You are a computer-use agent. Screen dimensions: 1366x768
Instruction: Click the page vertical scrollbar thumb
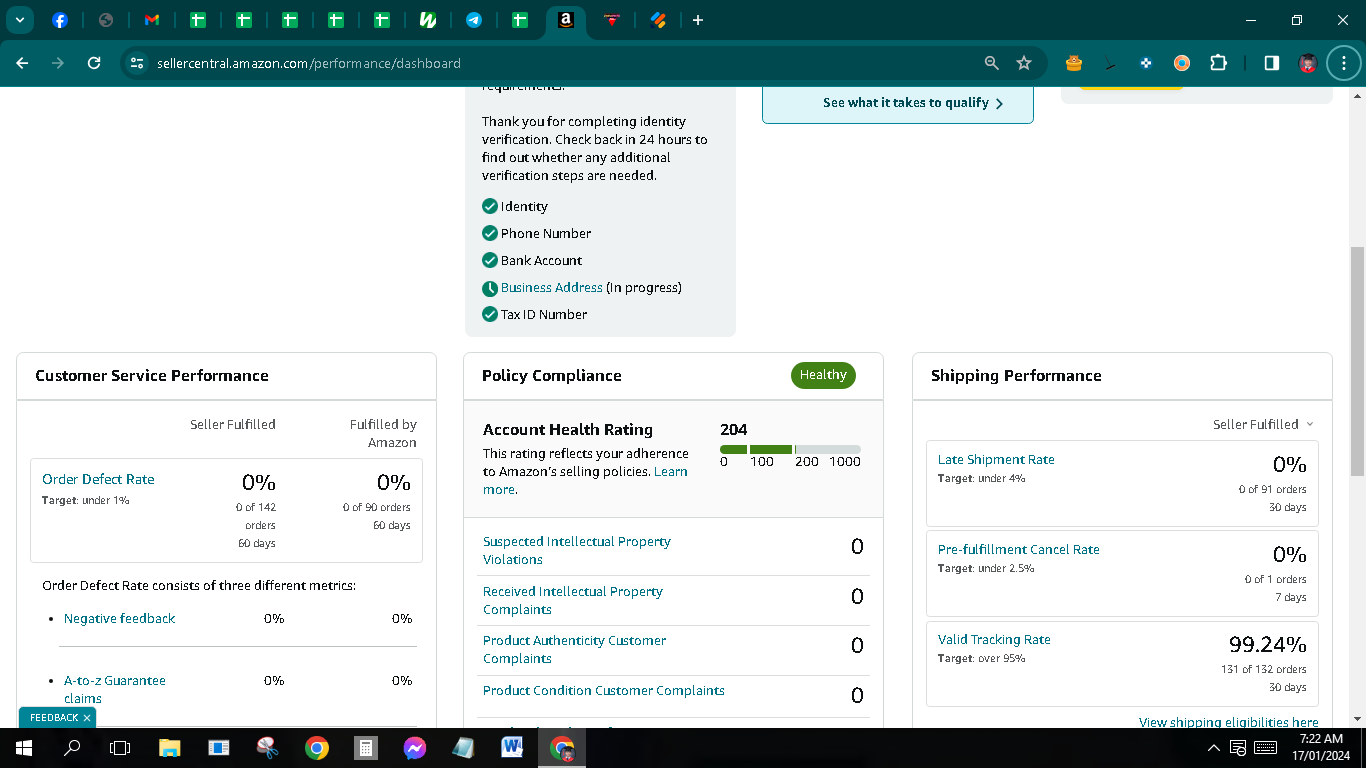(x=1356, y=361)
